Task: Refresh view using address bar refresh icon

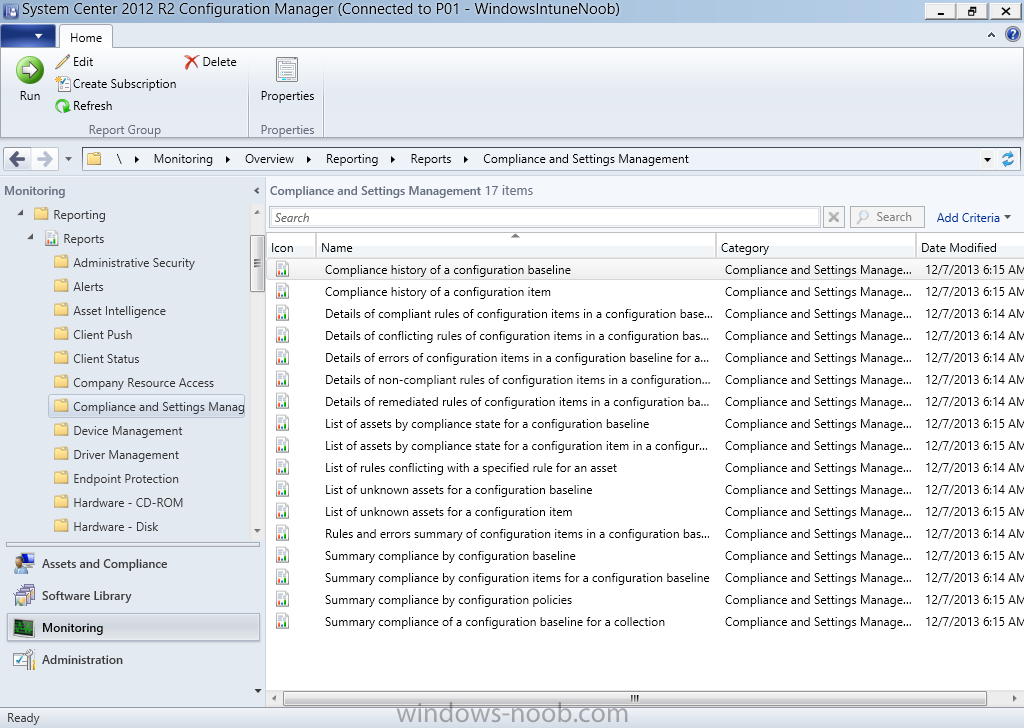Action: pos(1008,159)
